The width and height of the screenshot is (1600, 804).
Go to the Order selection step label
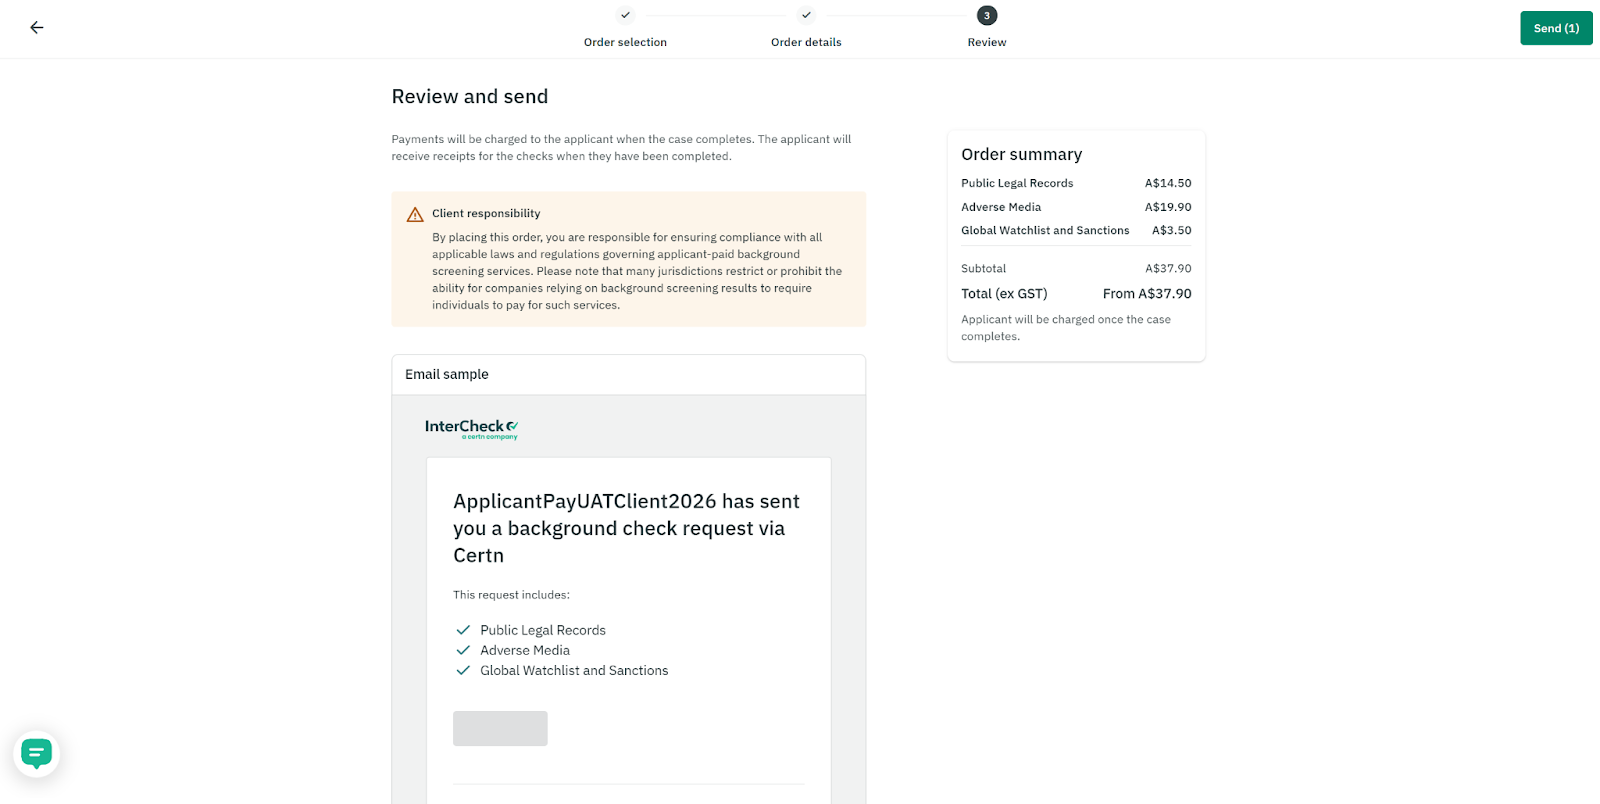coord(625,42)
